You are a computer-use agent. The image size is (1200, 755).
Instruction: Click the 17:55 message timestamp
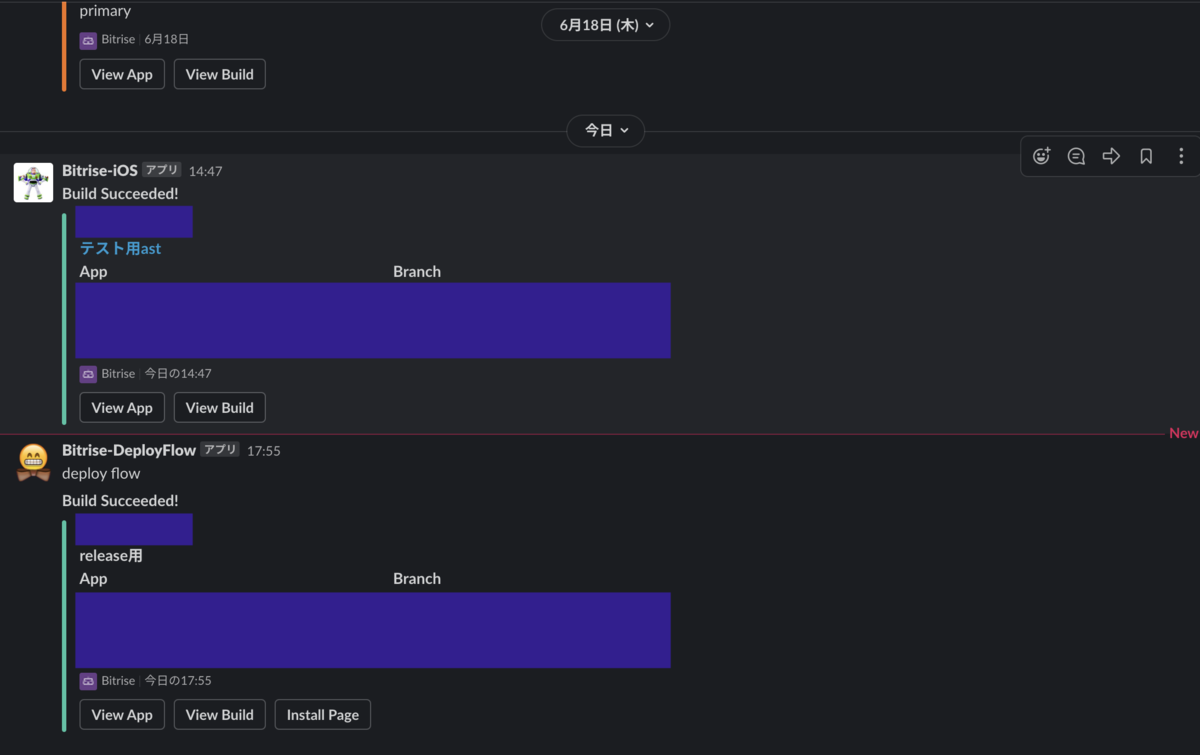tap(264, 451)
